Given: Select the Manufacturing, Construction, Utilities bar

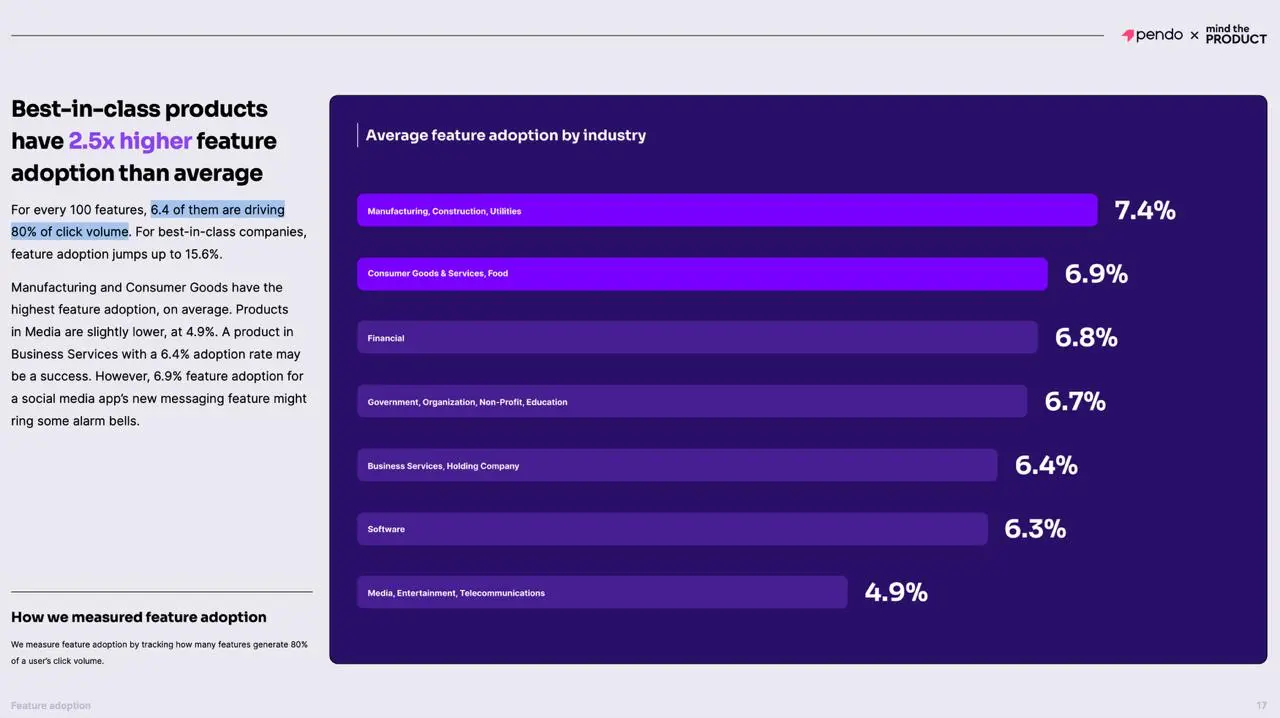Looking at the screenshot, I should [727, 210].
